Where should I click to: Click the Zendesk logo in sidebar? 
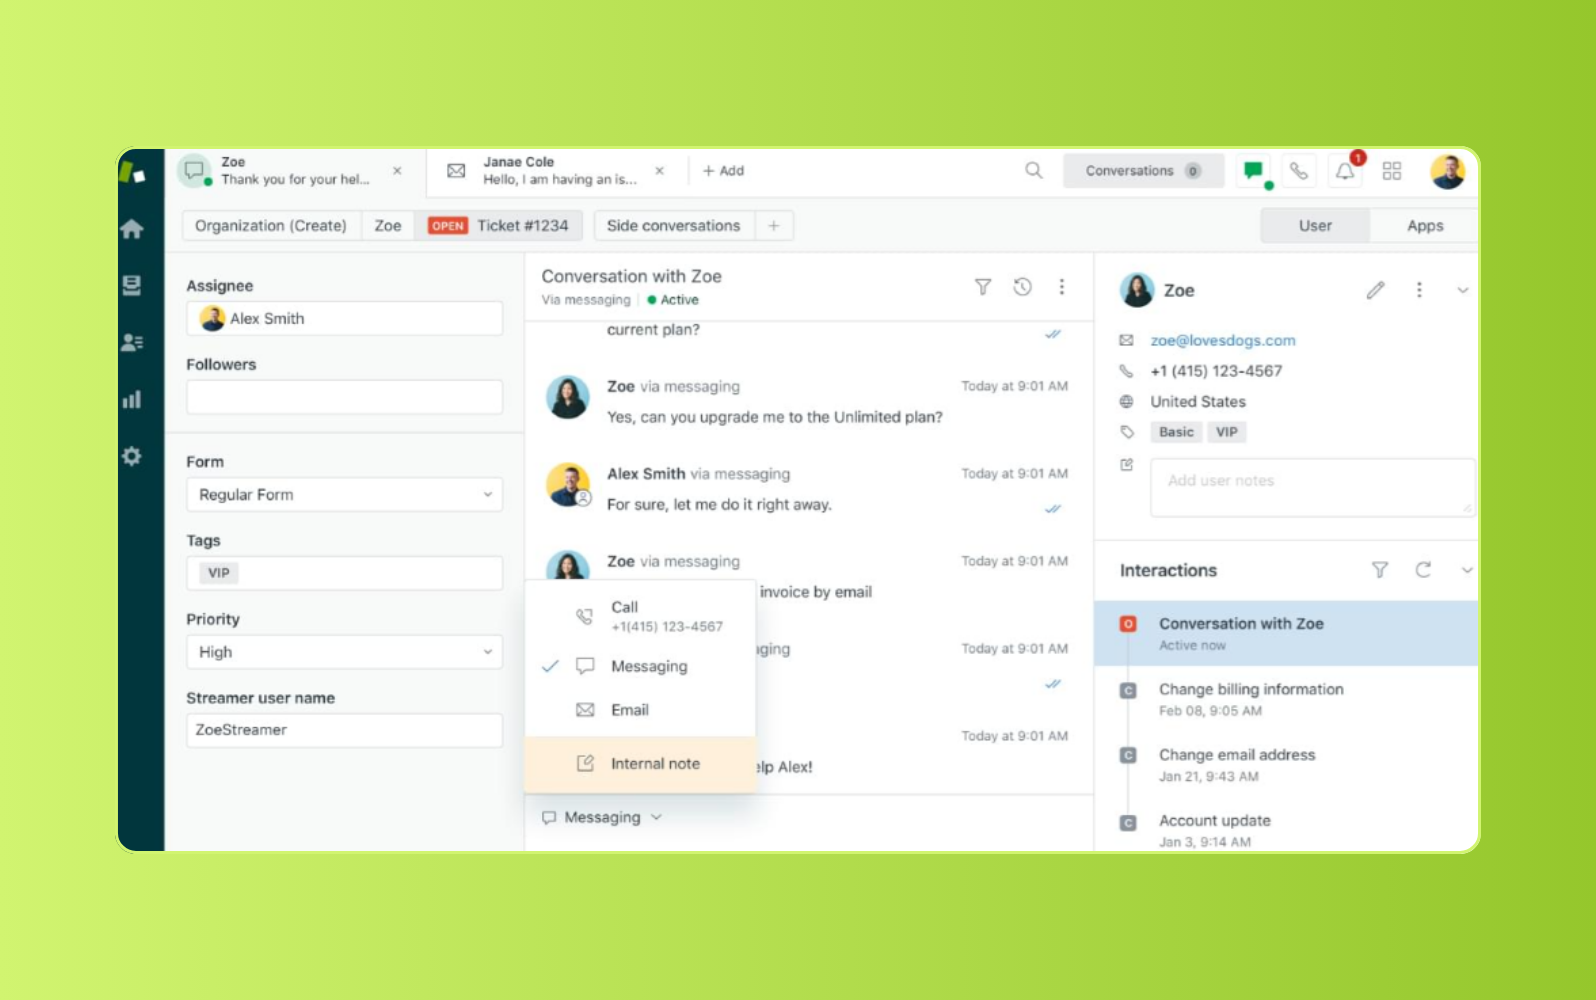[x=132, y=173]
